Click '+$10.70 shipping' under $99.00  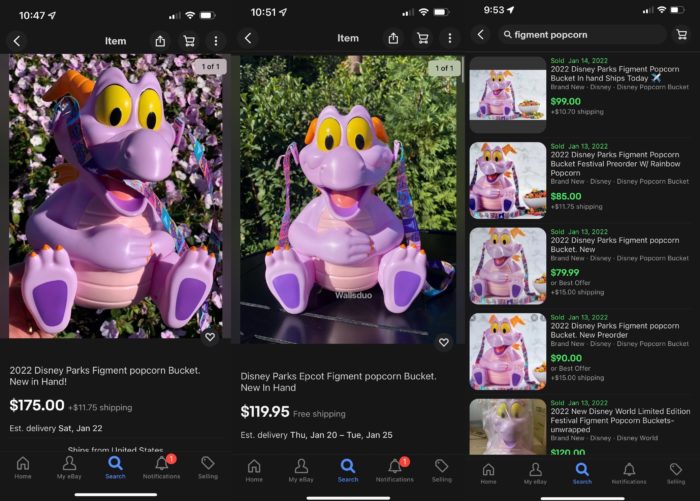click(x=577, y=112)
